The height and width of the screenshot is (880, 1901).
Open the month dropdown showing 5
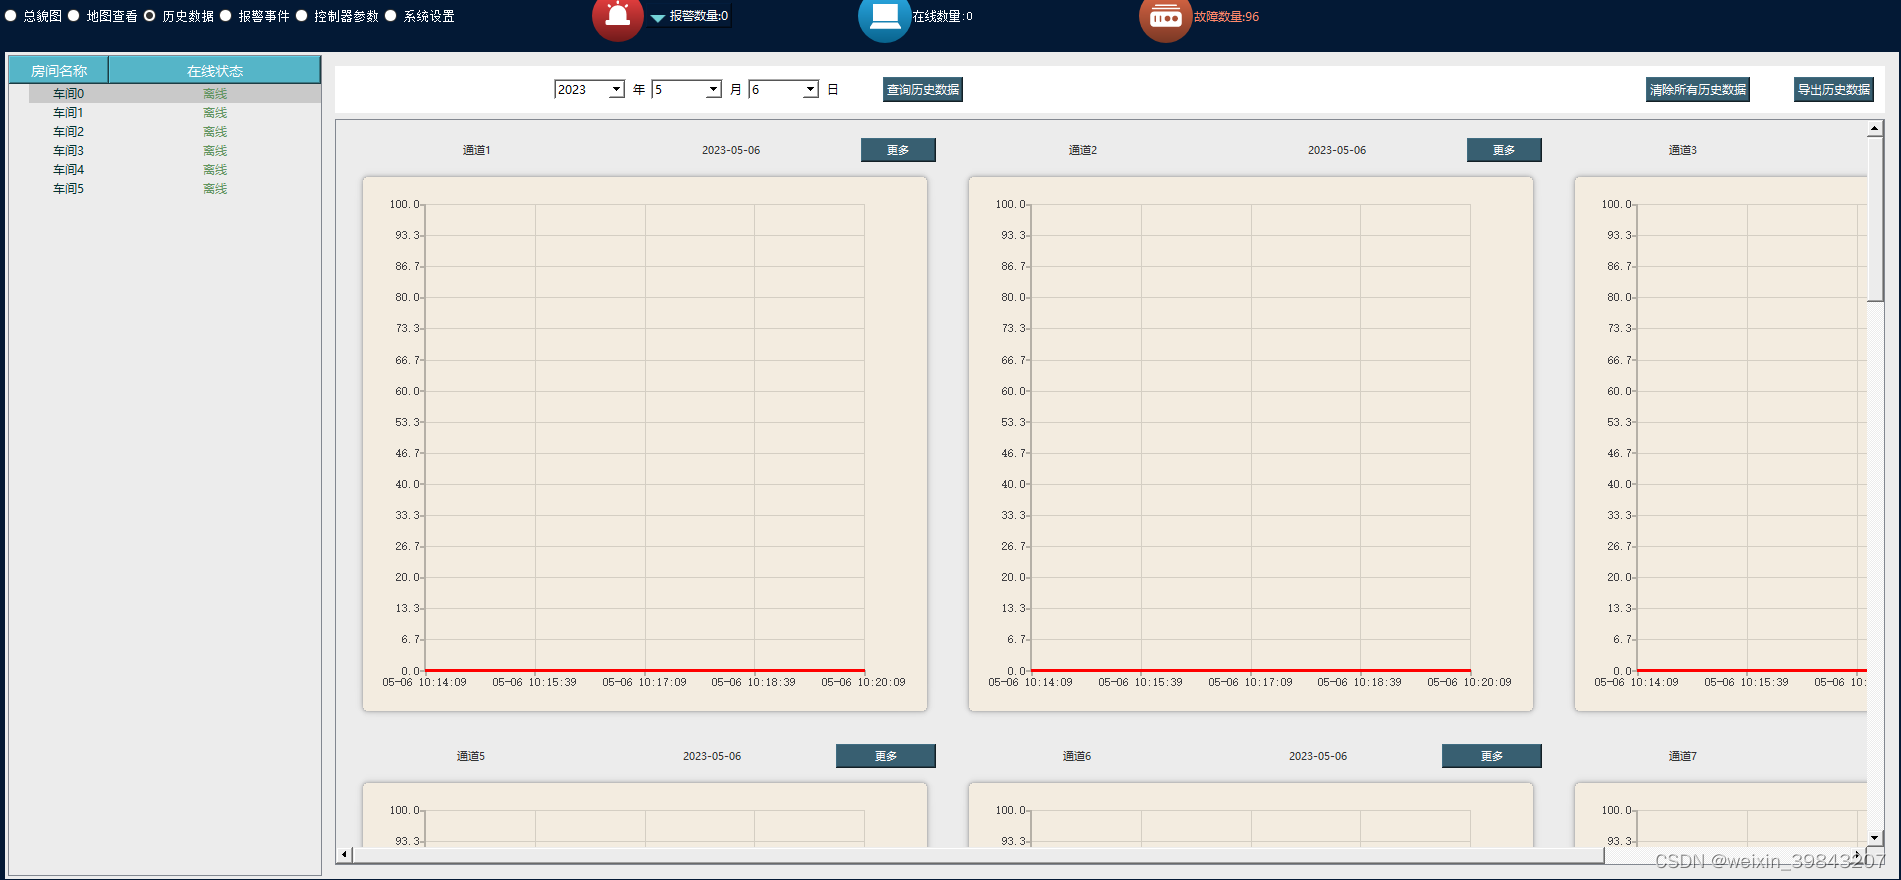686,90
